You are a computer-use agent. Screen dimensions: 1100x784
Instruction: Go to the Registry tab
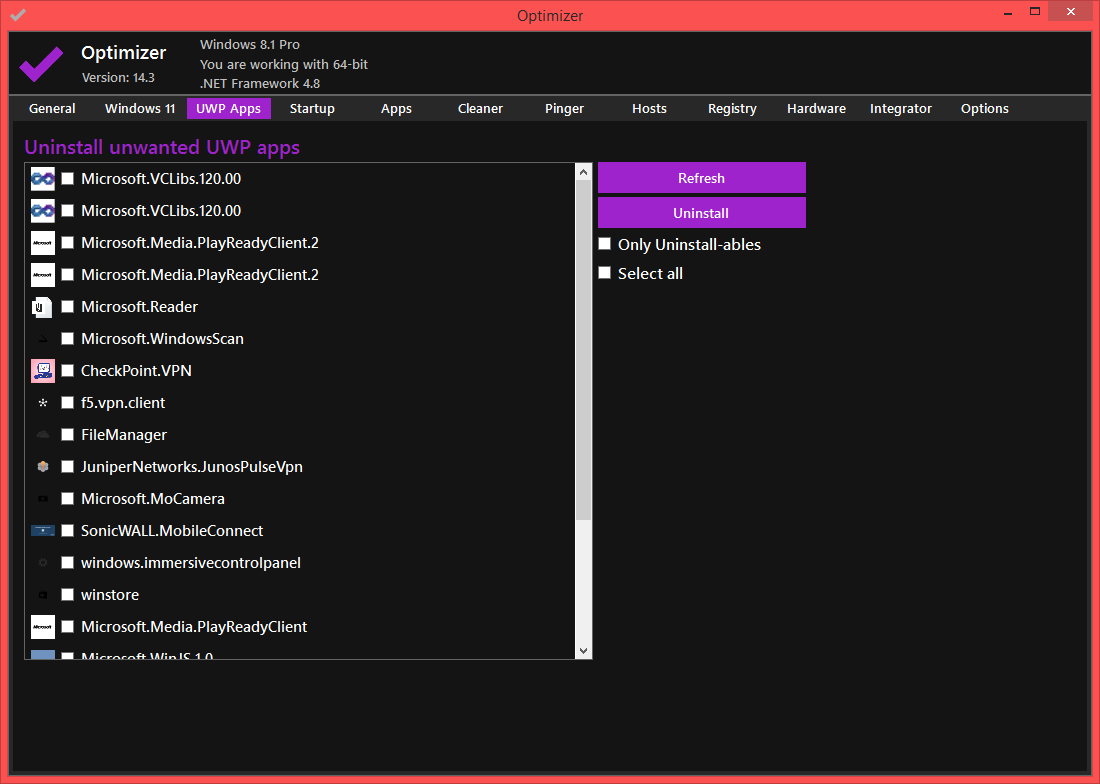tap(732, 109)
